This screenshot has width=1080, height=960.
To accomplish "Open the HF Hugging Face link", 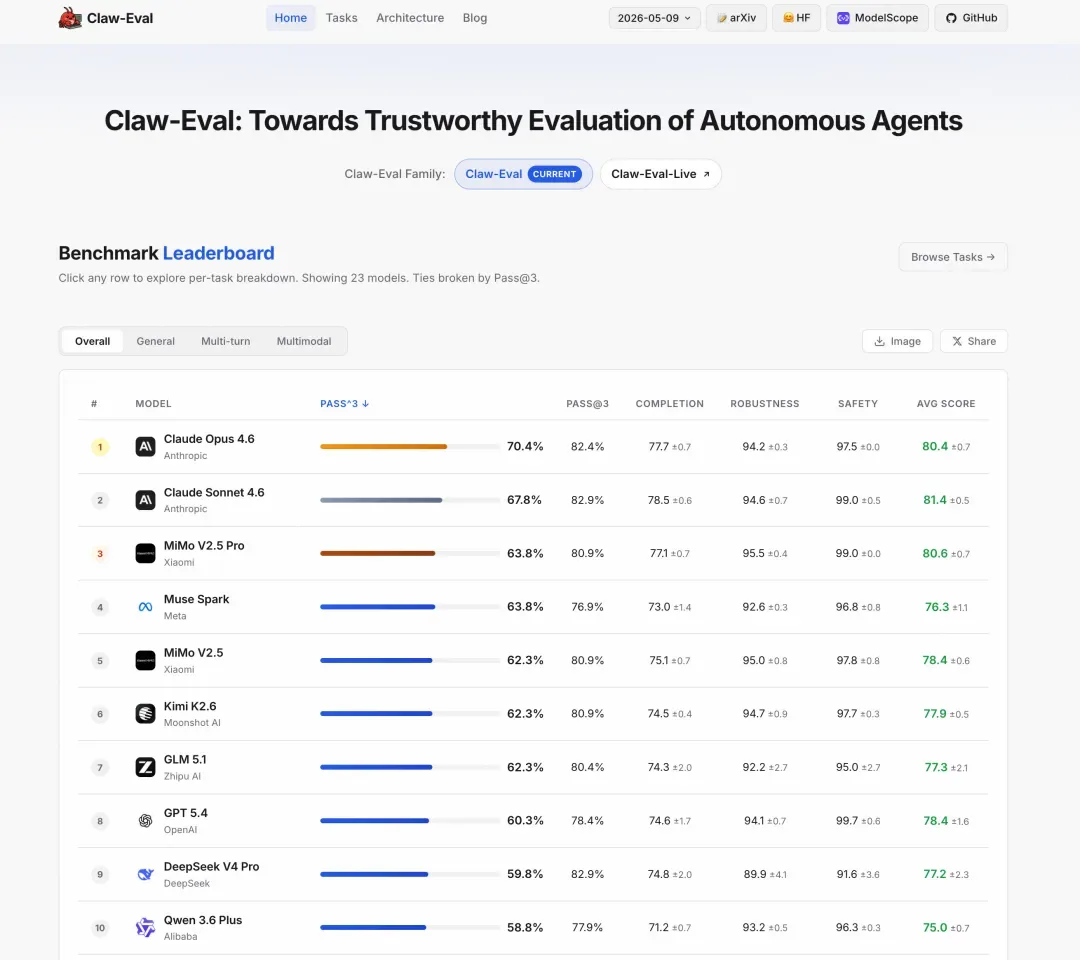I will (796, 18).
